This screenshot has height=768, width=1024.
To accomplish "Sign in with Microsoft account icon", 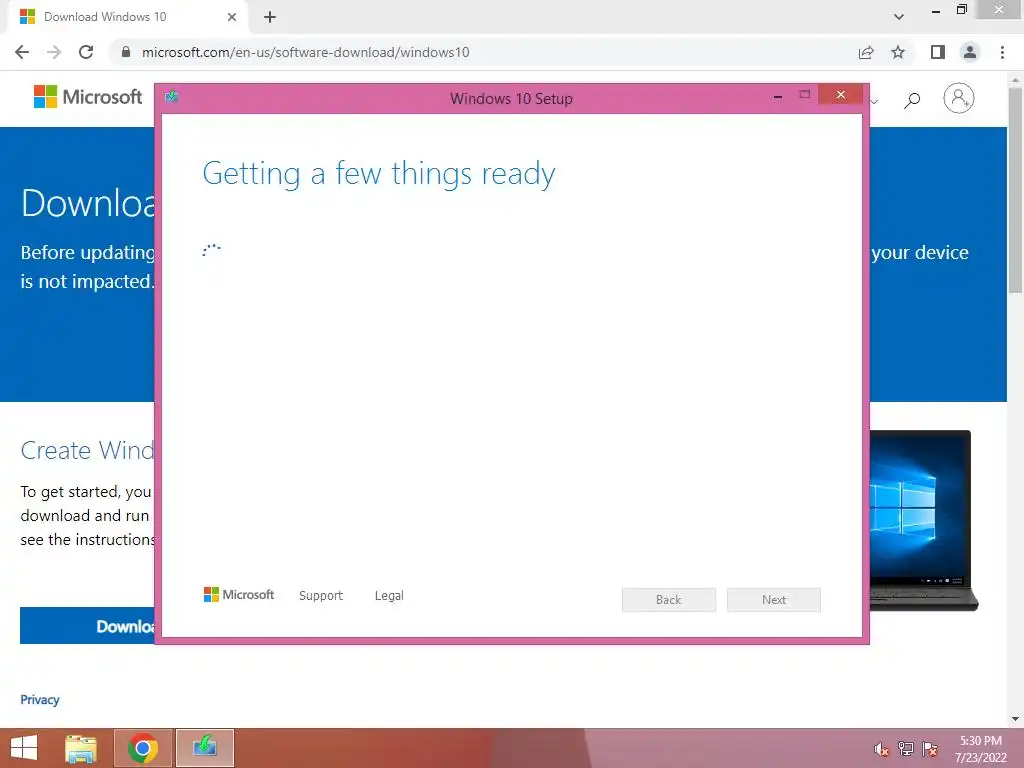I will pyautogui.click(x=959, y=98).
